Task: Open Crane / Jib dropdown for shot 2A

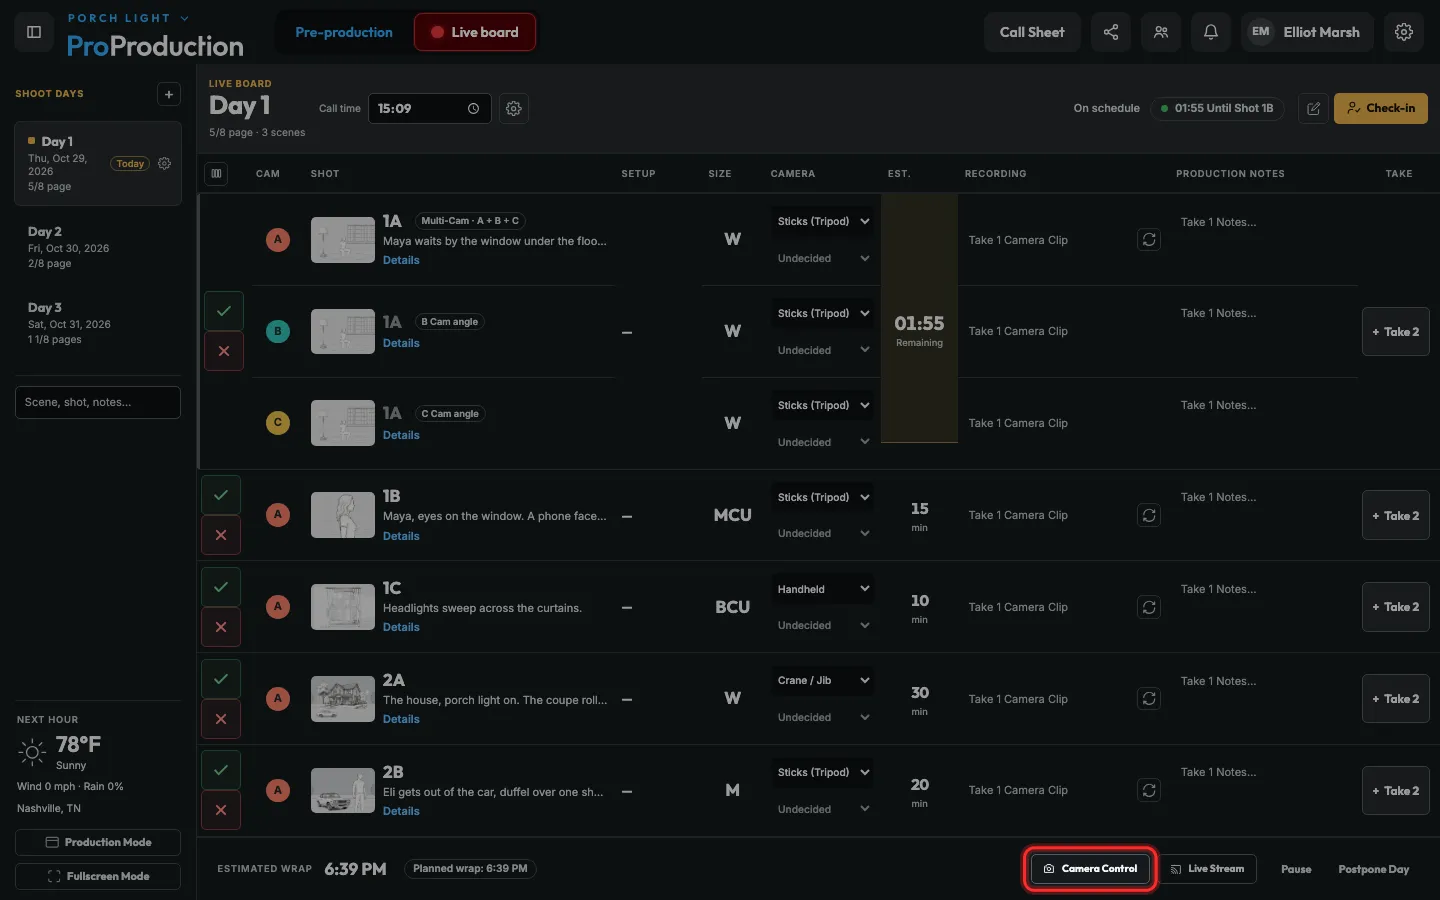Action: (823, 680)
